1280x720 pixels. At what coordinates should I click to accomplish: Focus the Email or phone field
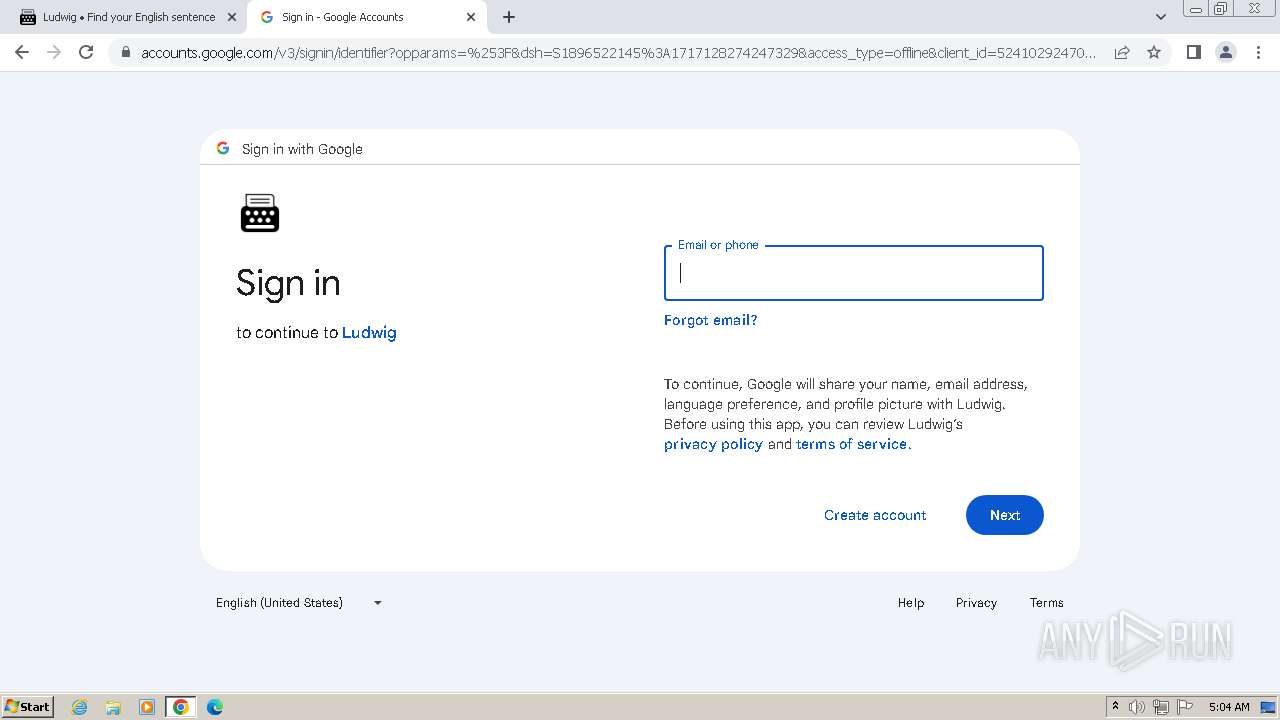(x=853, y=273)
